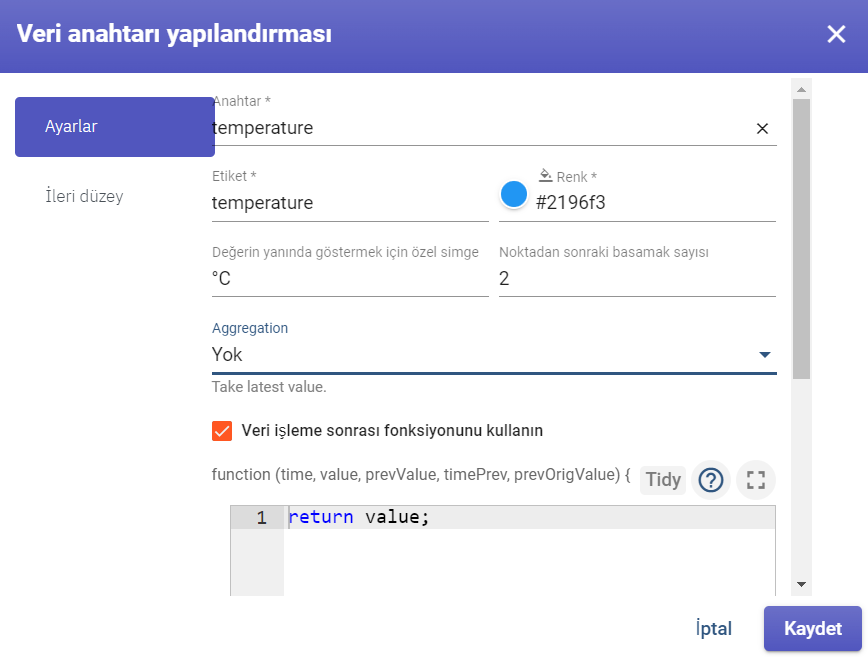The image size is (868, 657).
Task: Toggle Veri işleme sonrası fonksiyonunu kullanın checkbox
Action: click(x=222, y=431)
